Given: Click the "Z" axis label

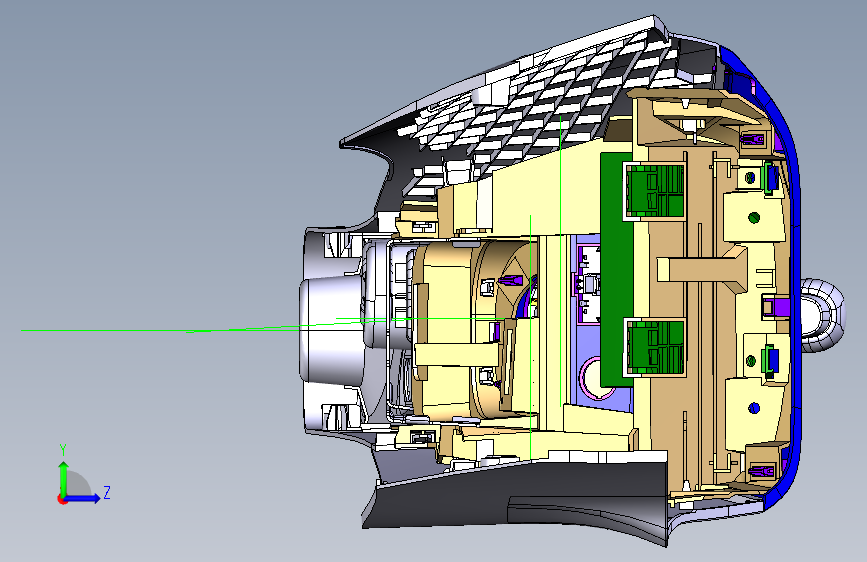Looking at the screenshot, I should (x=107, y=492).
